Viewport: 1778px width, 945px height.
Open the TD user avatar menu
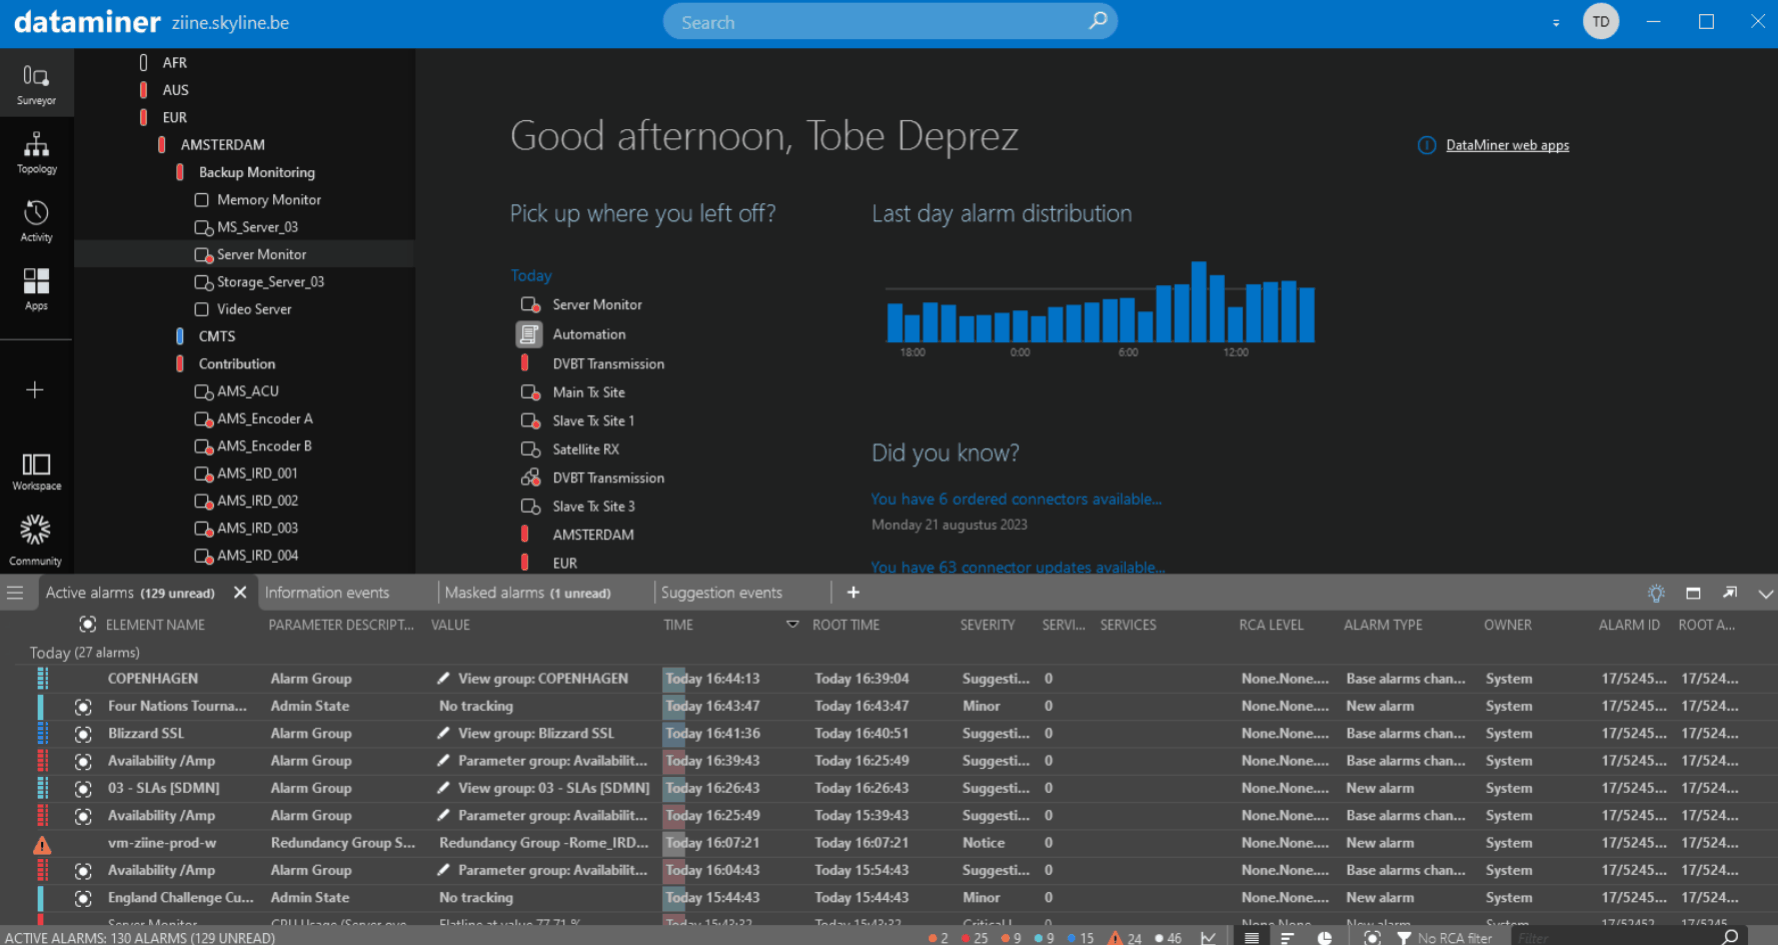[1601, 21]
